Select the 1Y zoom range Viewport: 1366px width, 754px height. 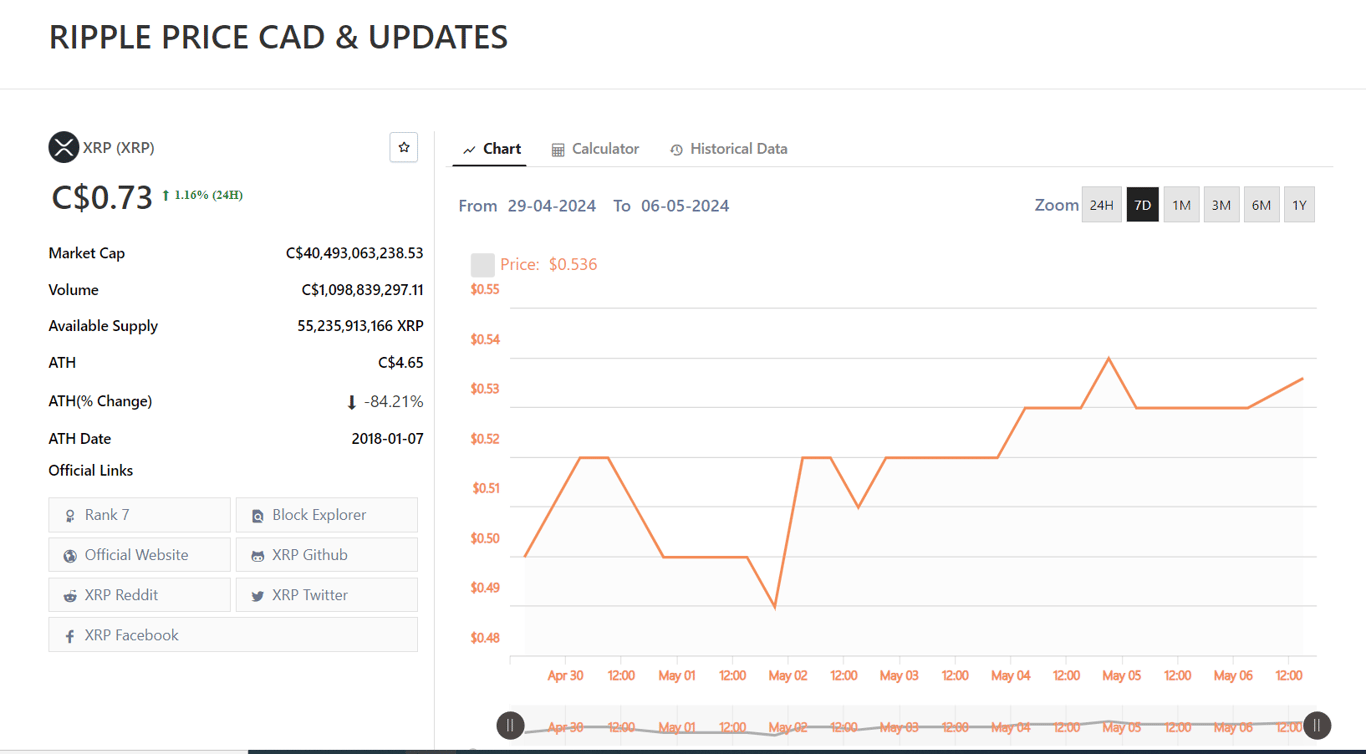(x=1299, y=205)
